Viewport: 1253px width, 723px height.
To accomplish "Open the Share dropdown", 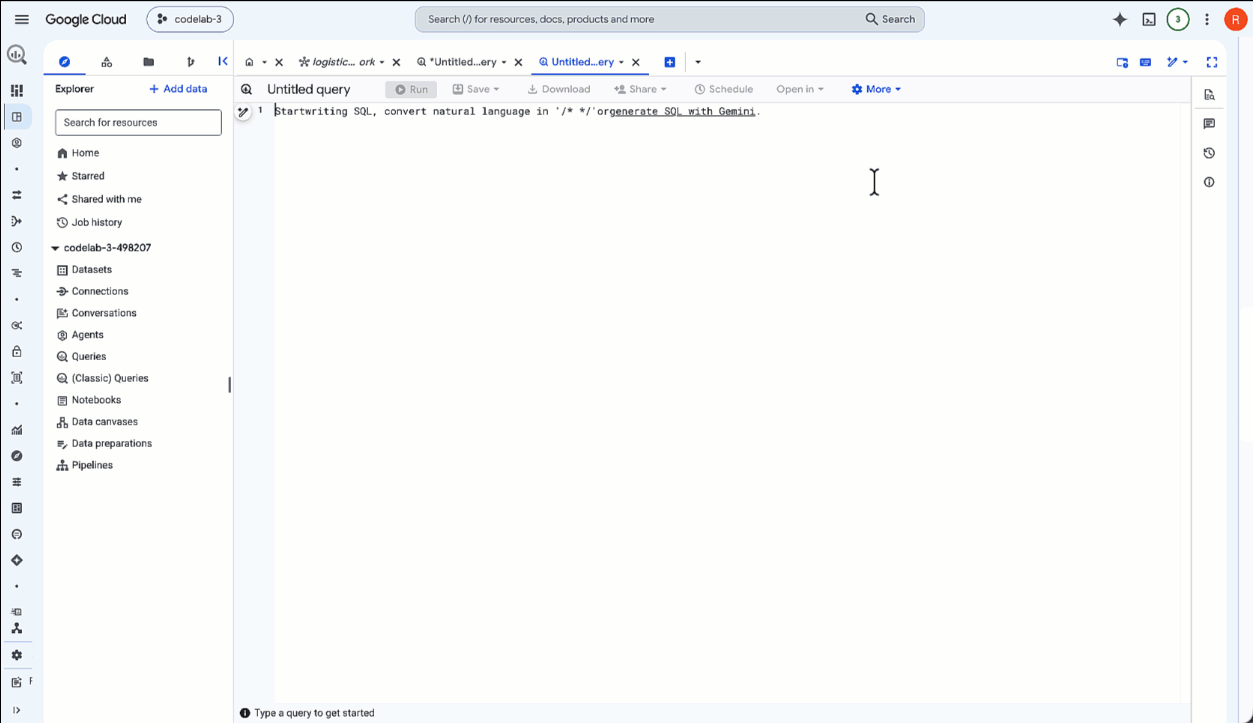I will click(x=640, y=89).
